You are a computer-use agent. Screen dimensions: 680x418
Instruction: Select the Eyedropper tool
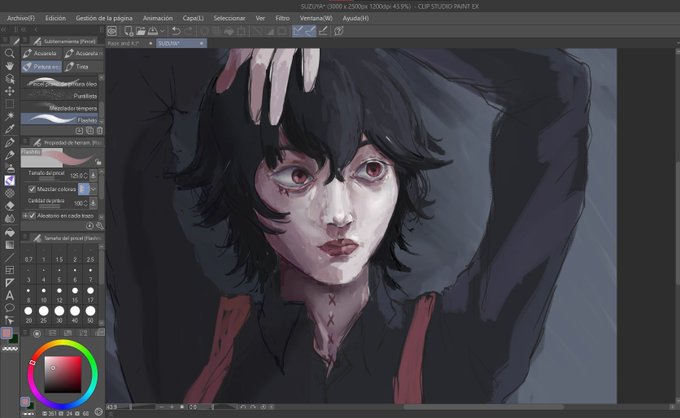(x=10, y=129)
